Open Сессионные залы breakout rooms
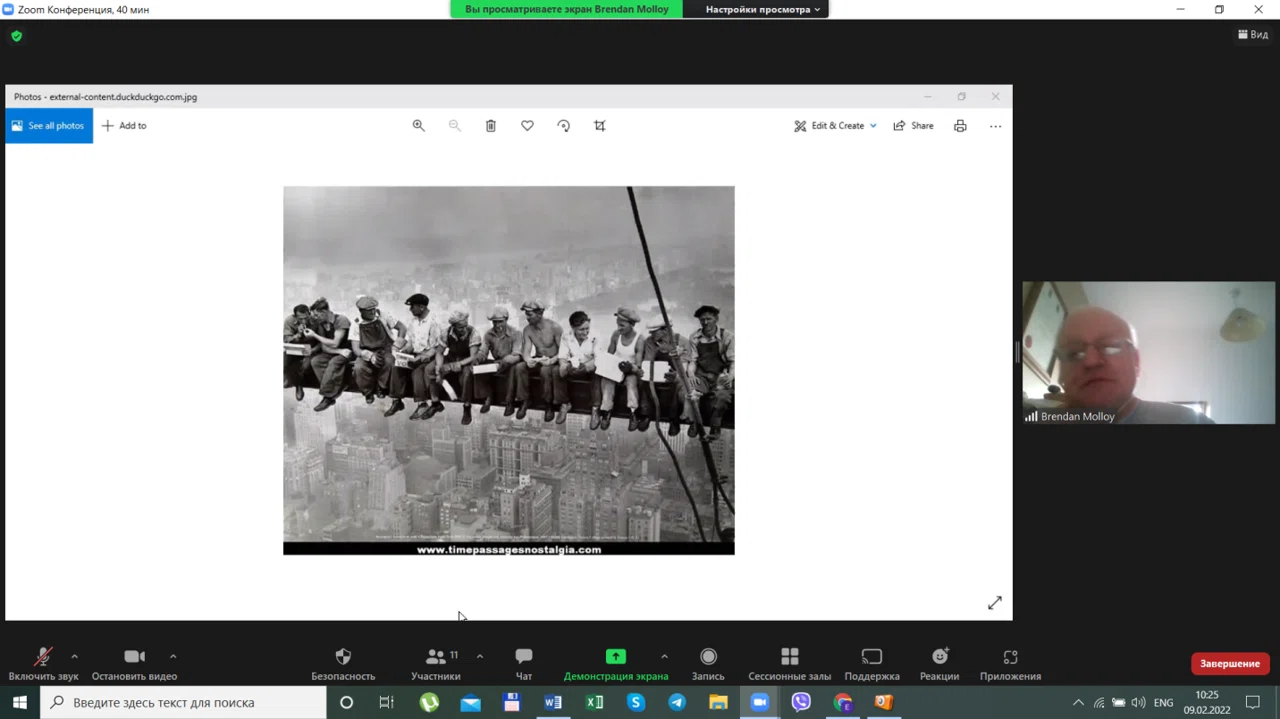Viewport: 1280px width, 719px height. pos(790,665)
